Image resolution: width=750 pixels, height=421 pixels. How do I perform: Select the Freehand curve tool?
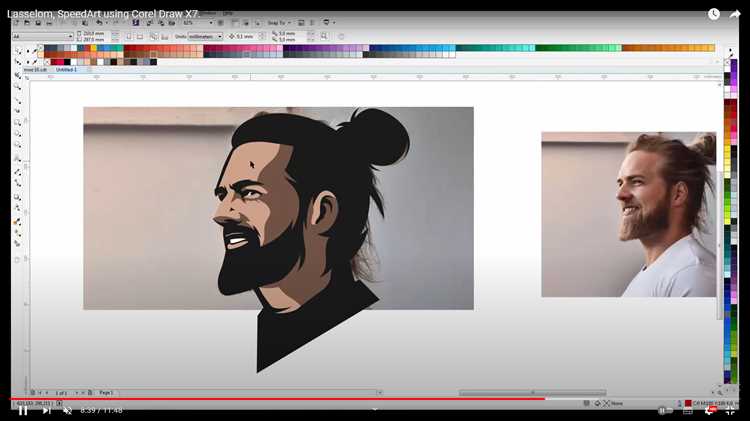[x=18, y=100]
